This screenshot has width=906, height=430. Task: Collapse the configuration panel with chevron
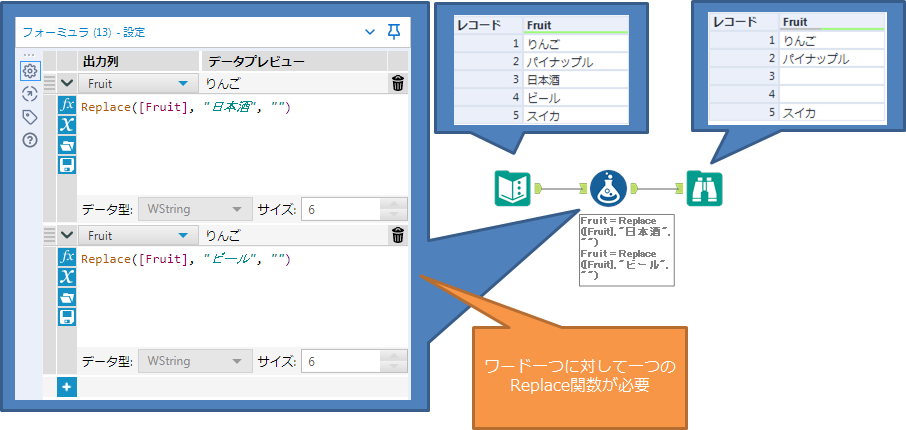pyautogui.click(x=370, y=32)
